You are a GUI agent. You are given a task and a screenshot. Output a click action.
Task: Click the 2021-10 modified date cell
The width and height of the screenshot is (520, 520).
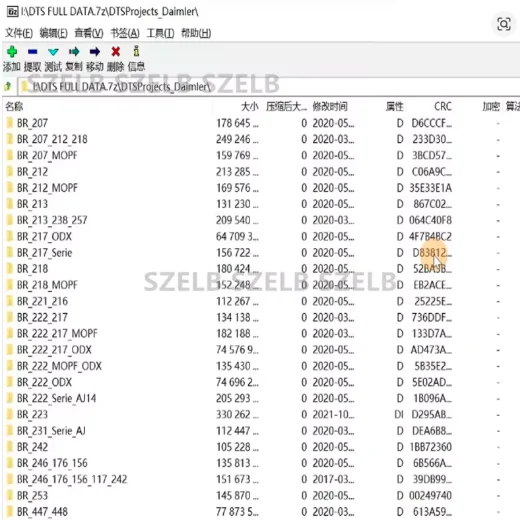click(333, 414)
